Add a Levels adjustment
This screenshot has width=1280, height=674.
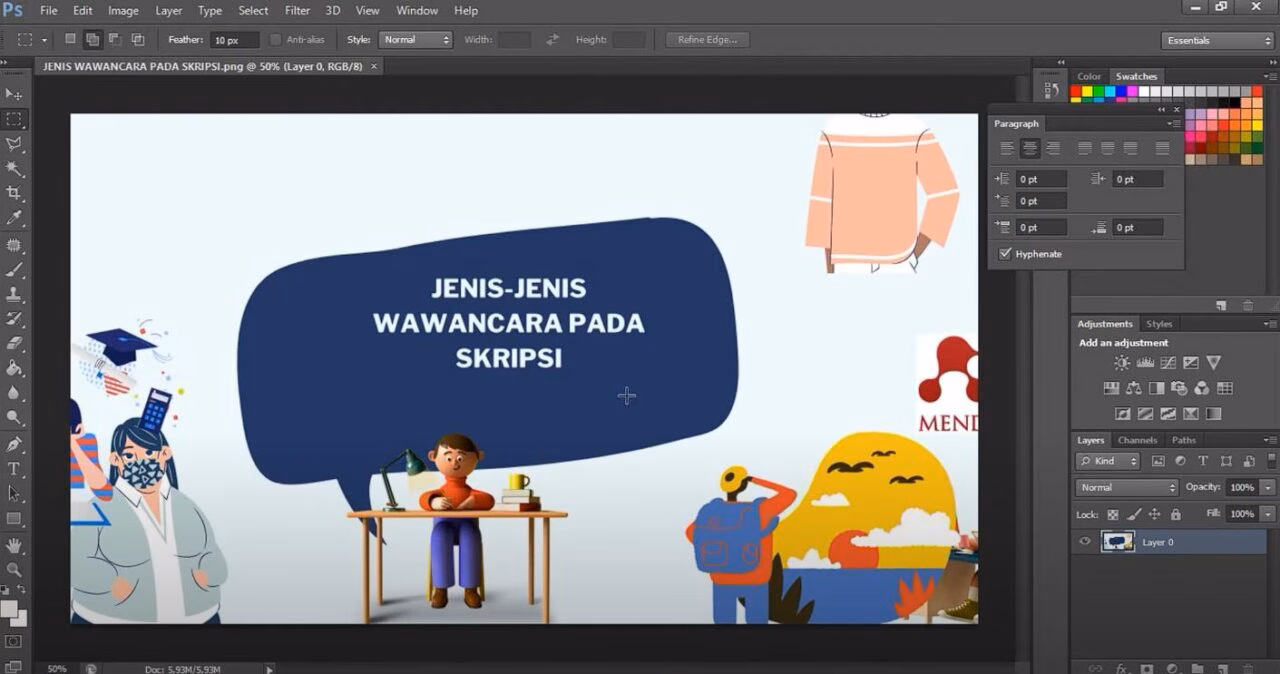(x=1146, y=363)
